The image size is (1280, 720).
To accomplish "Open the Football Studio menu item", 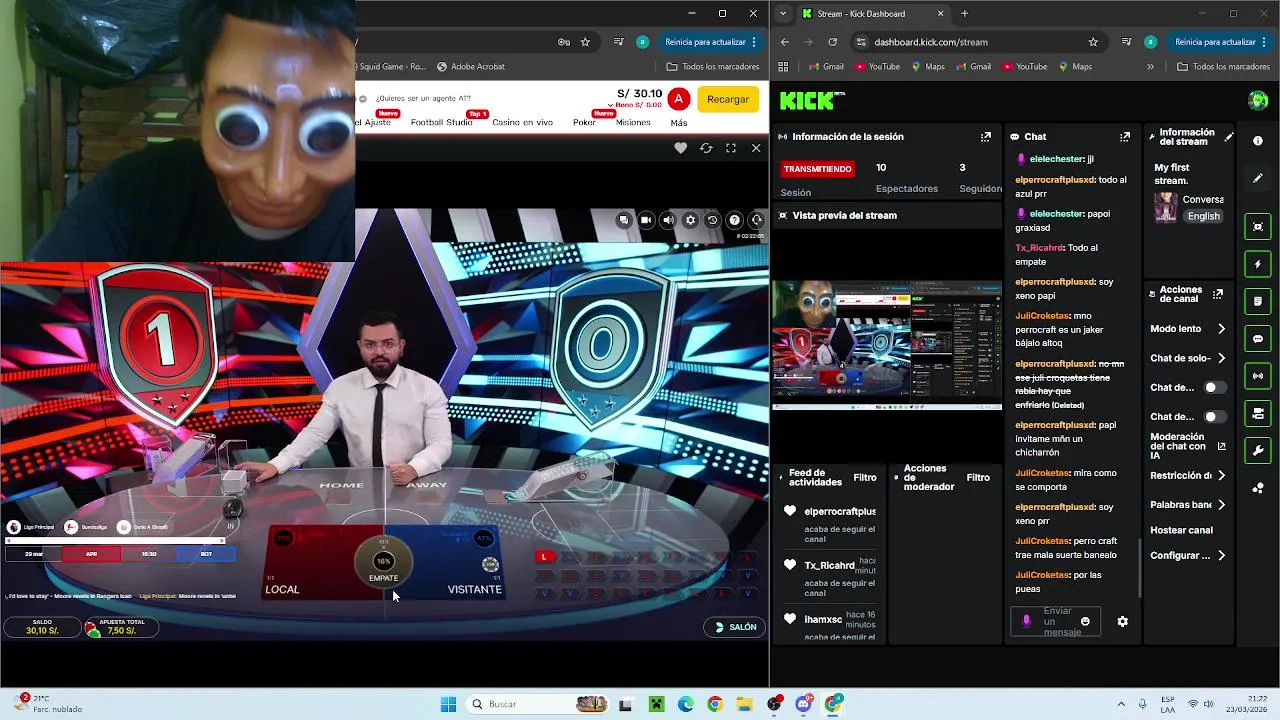I will click(x=441, y=123).
